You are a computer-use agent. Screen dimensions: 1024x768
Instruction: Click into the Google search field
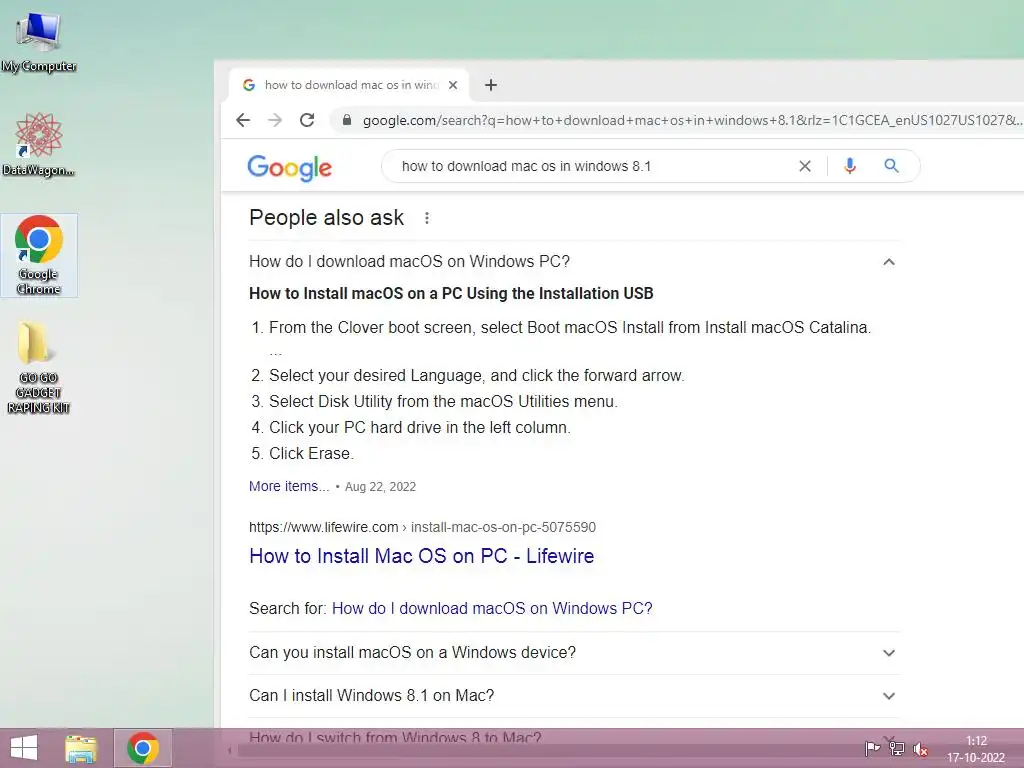[591, 166]
